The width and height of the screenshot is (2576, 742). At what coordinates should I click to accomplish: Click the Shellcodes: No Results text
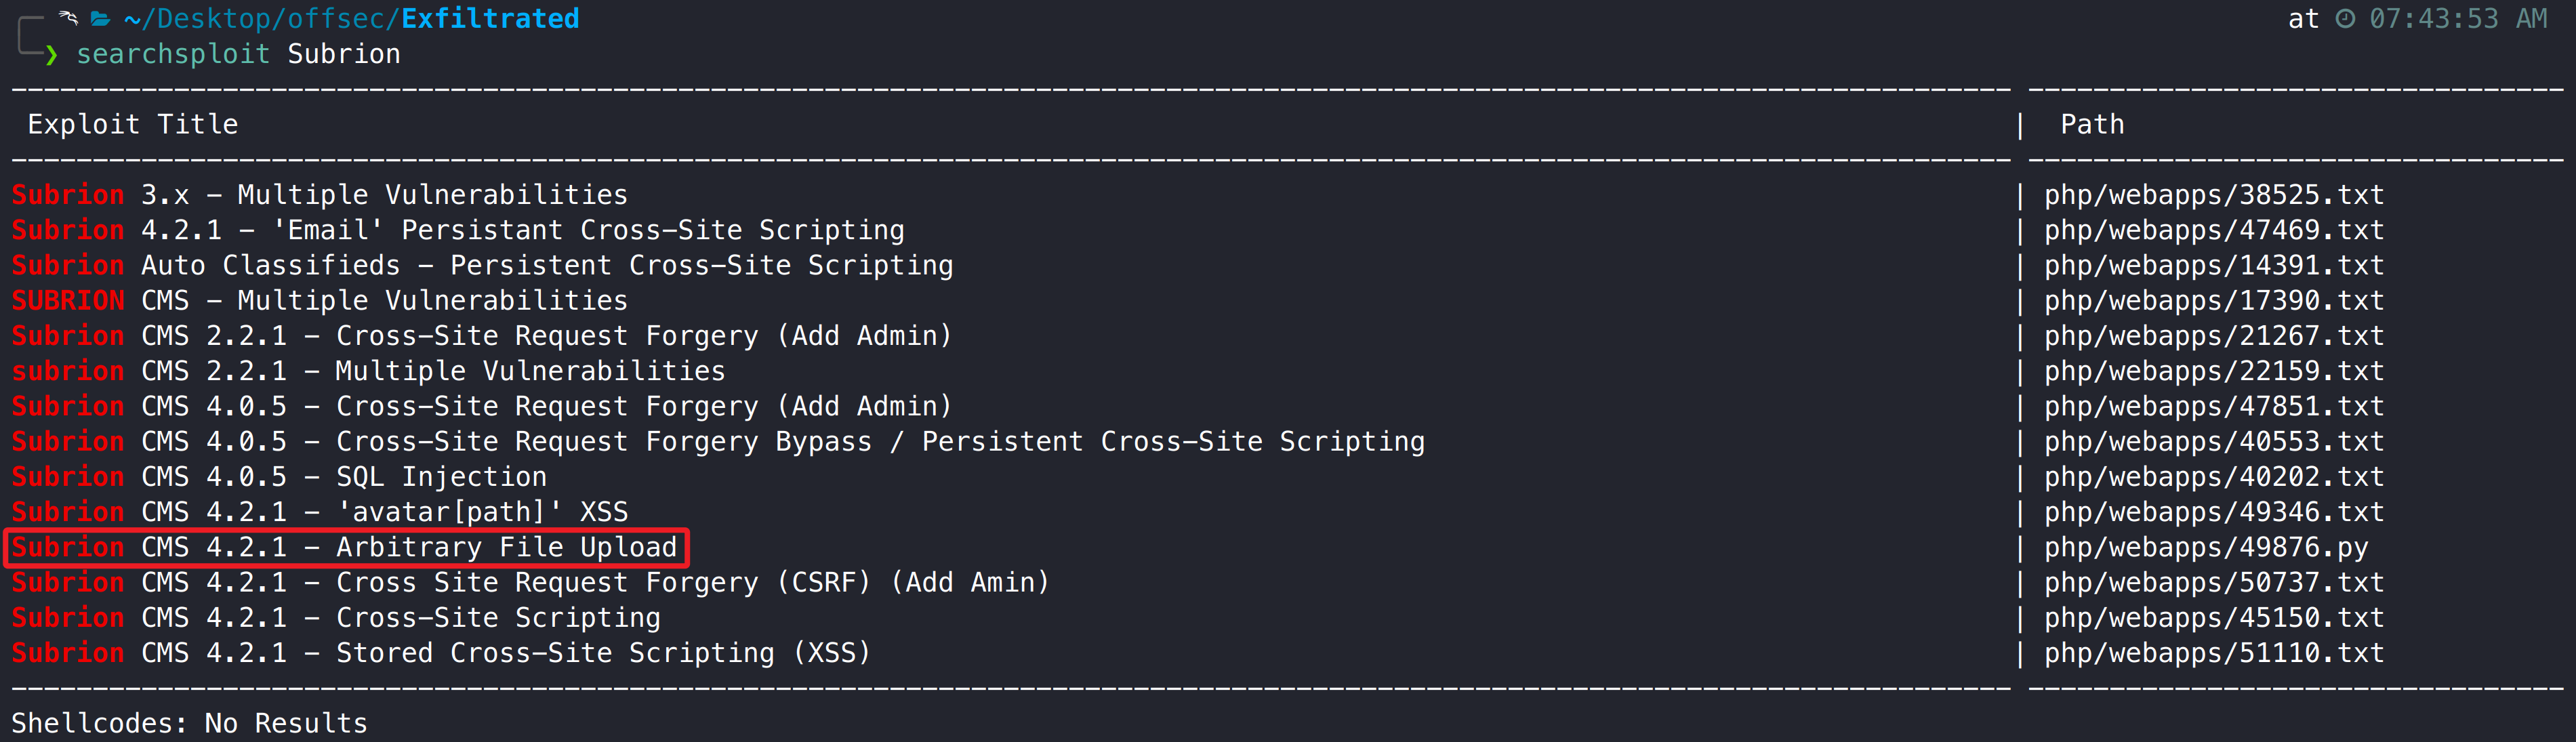click(189, 723)
